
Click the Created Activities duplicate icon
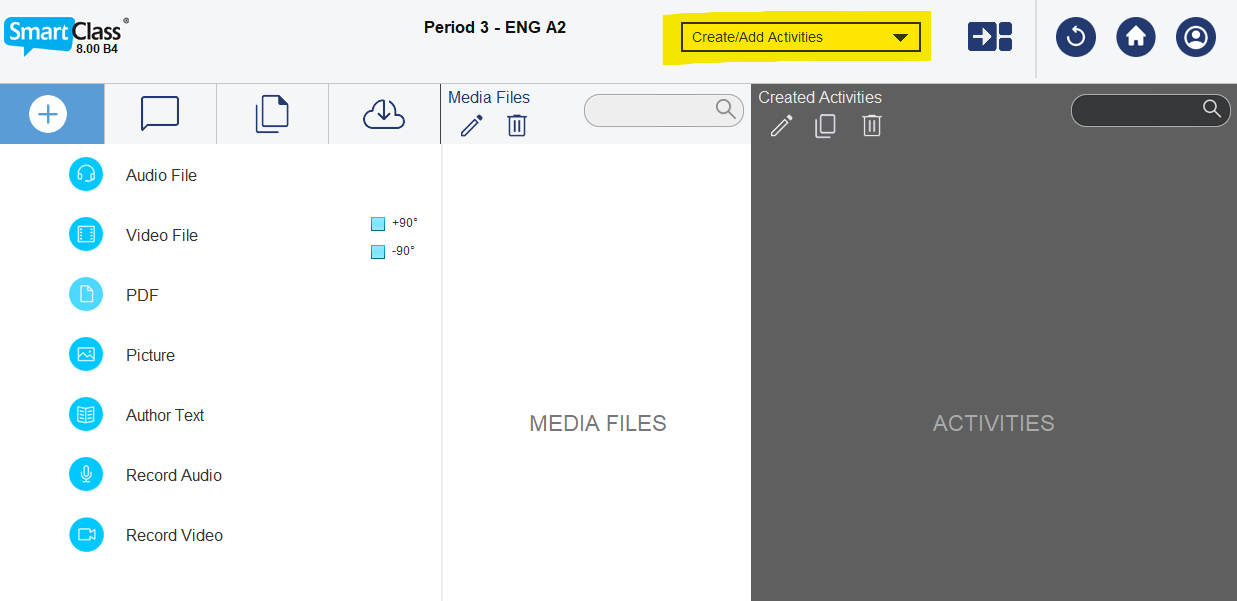[x=825, y=126]
